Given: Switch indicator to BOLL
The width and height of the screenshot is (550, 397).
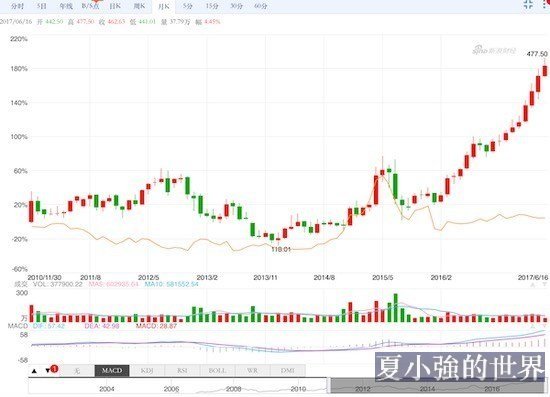Looking at the screenshot, I should pos(217,371).
